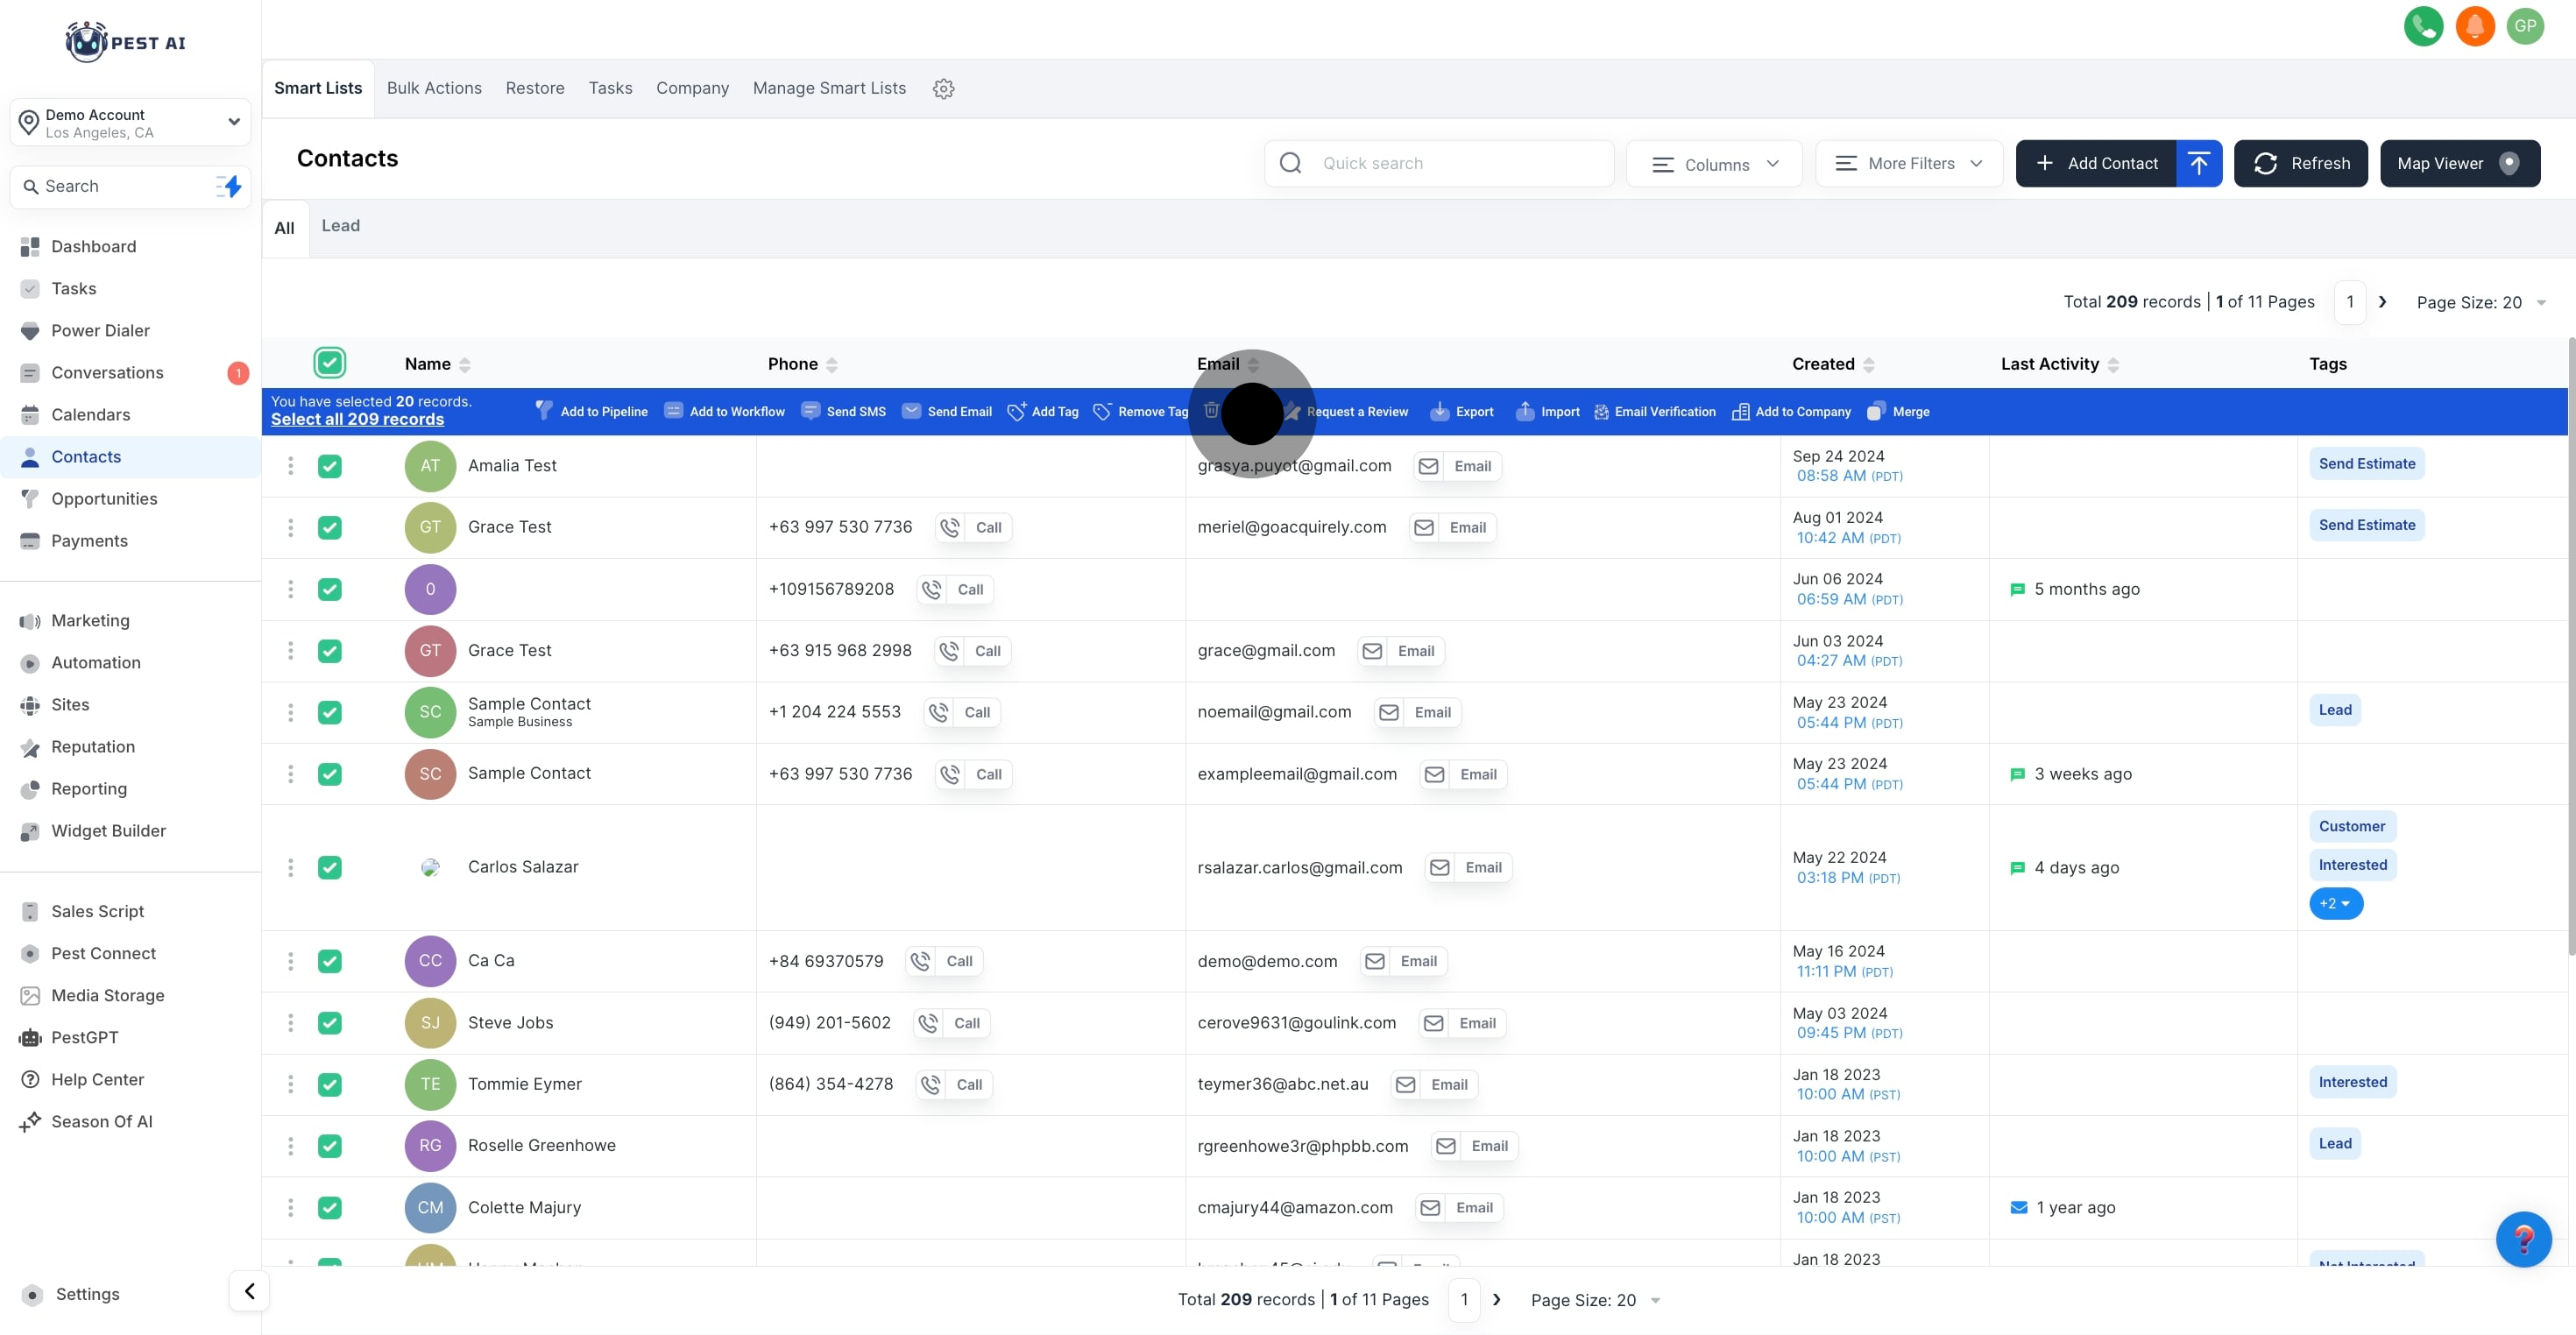Uncheck Amalia Test's row checkbox
Screen dimensions: 2576x1335
coord(329,466)
